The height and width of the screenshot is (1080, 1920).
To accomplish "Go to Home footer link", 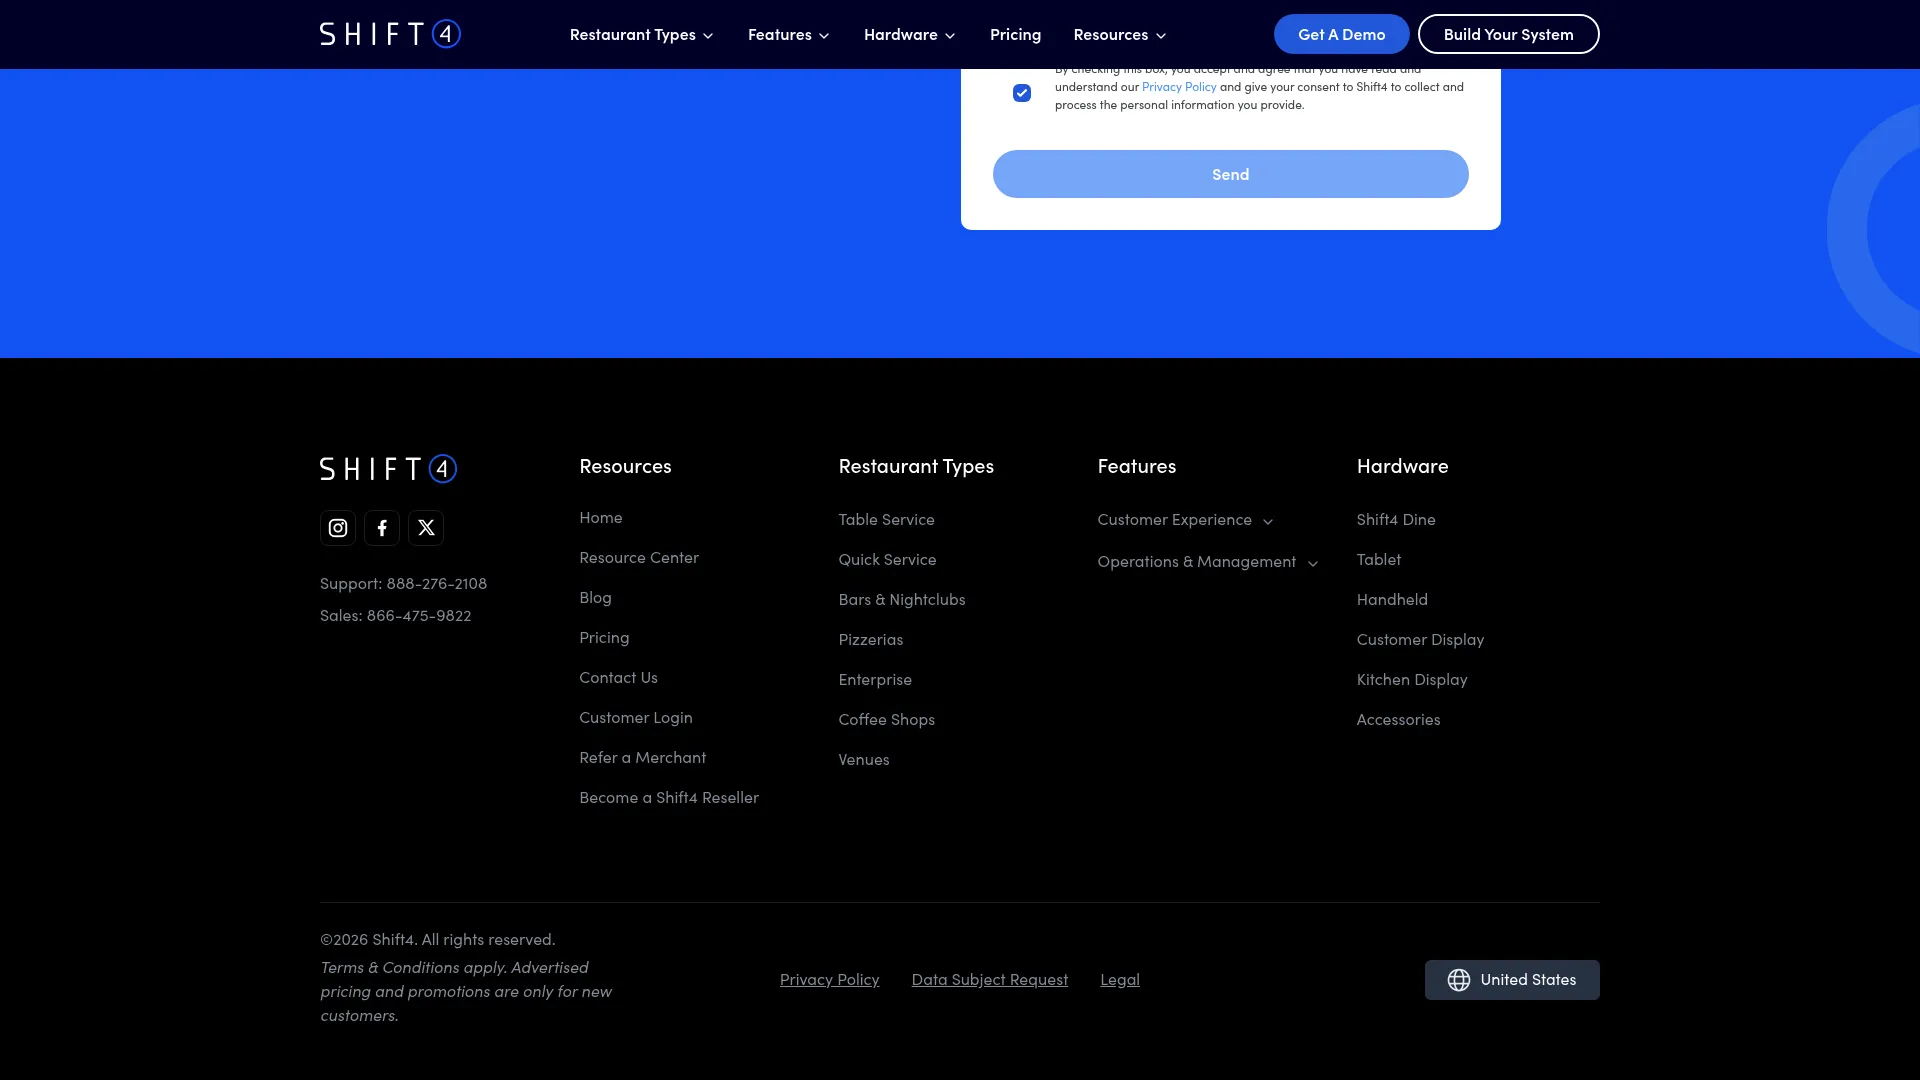I will (x=601, y=518).
